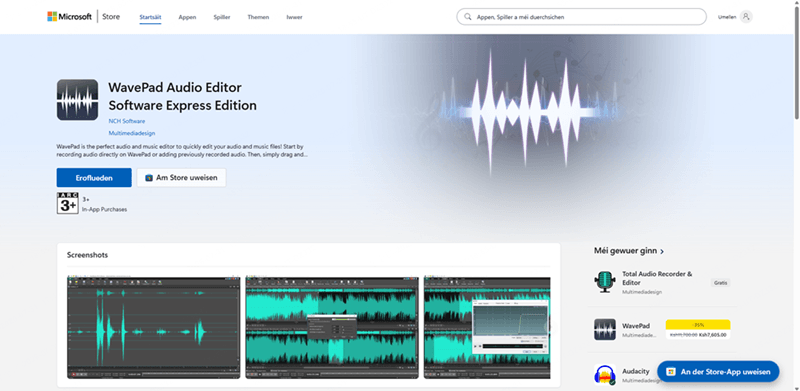Open the Audacity sidebar entry title
This screenshot has width=800, height=391.
[x=636, y=371]
